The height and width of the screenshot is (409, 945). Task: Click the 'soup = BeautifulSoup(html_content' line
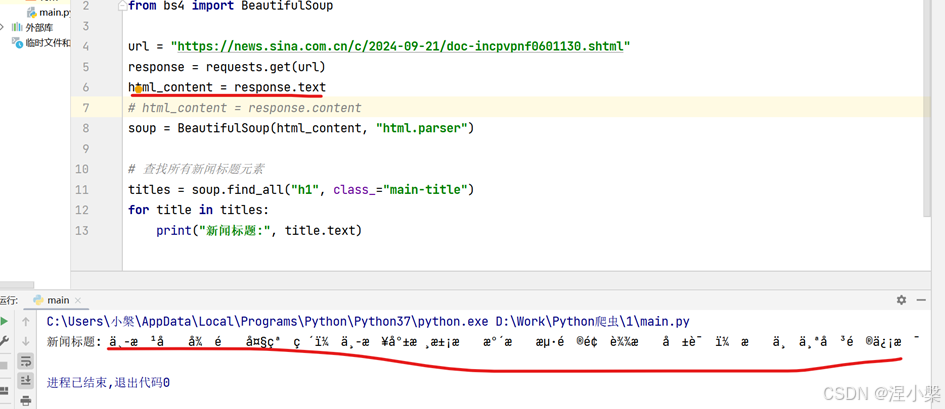point(301,128)
